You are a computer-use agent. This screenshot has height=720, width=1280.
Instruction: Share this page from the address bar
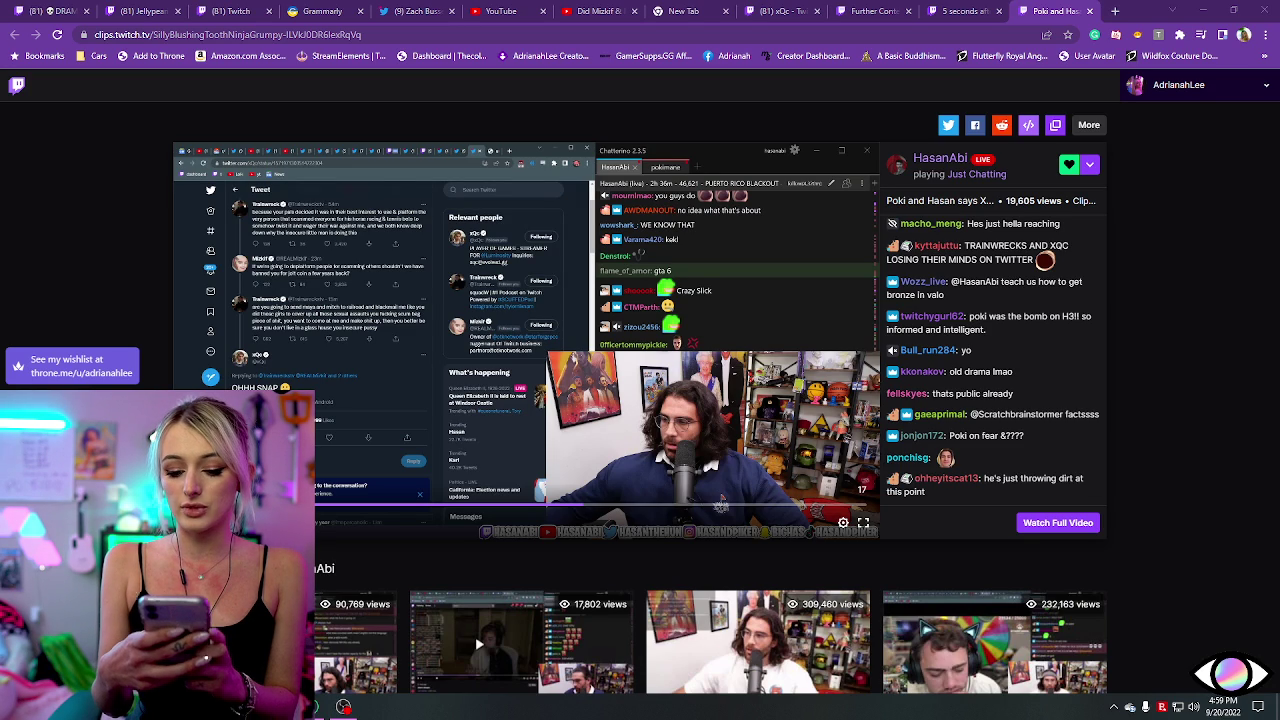click(1046, 34)
